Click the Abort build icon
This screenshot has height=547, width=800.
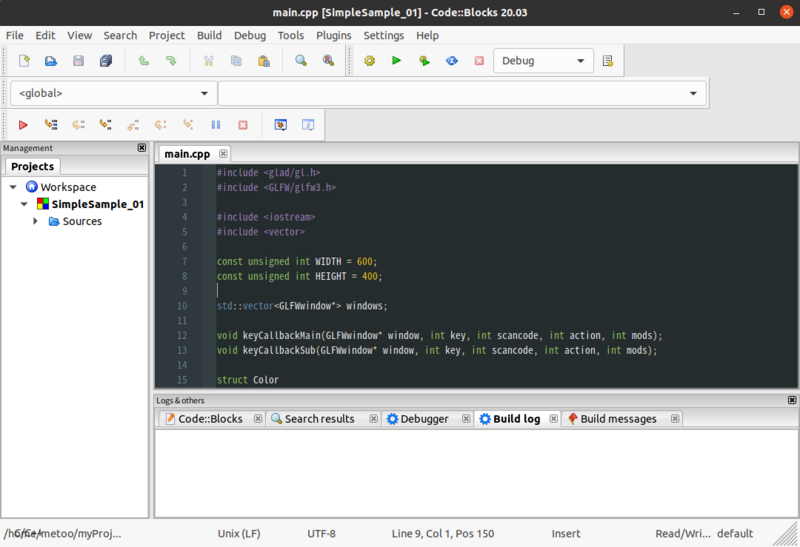pyautogui.click(x=479, y=61)
